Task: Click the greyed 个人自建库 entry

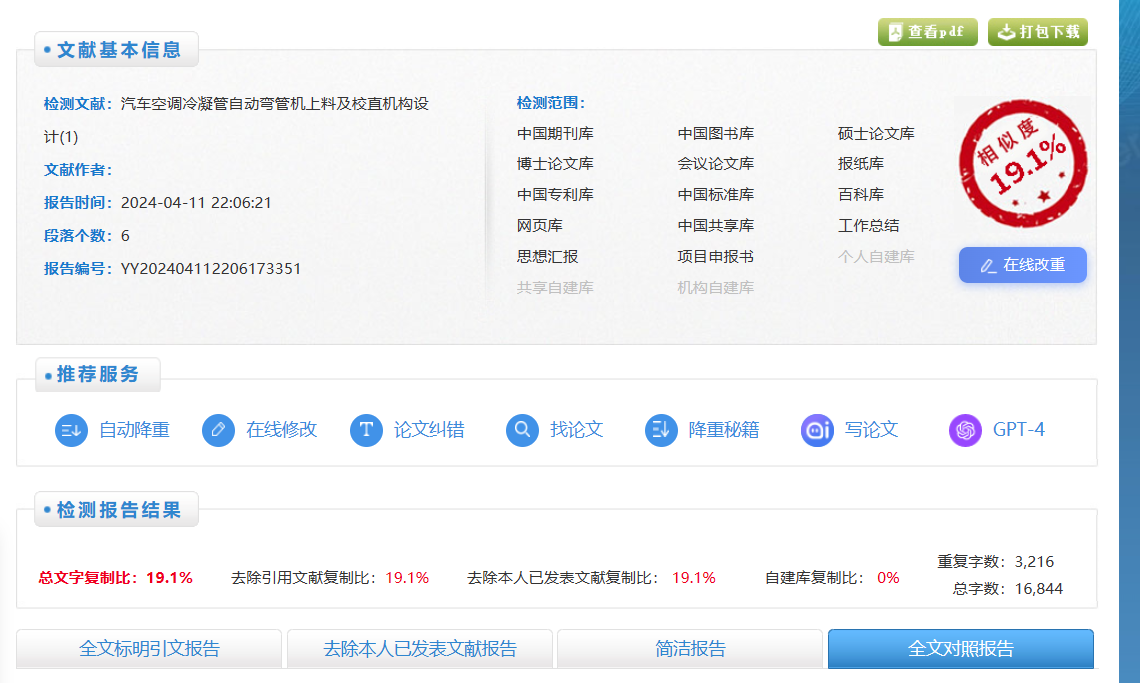Action: click(876, 257)
